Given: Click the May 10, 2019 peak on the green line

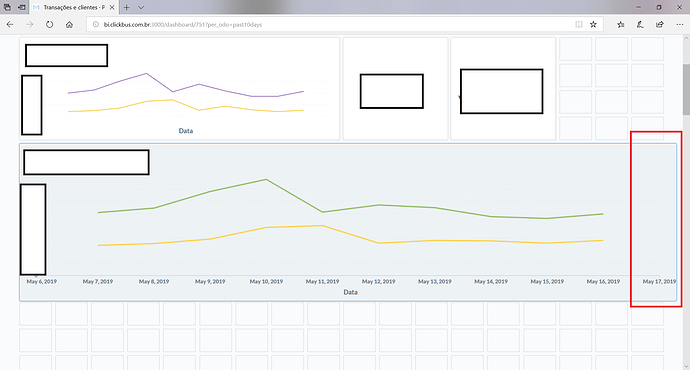Looking at the screenshot, I should 266,180.
